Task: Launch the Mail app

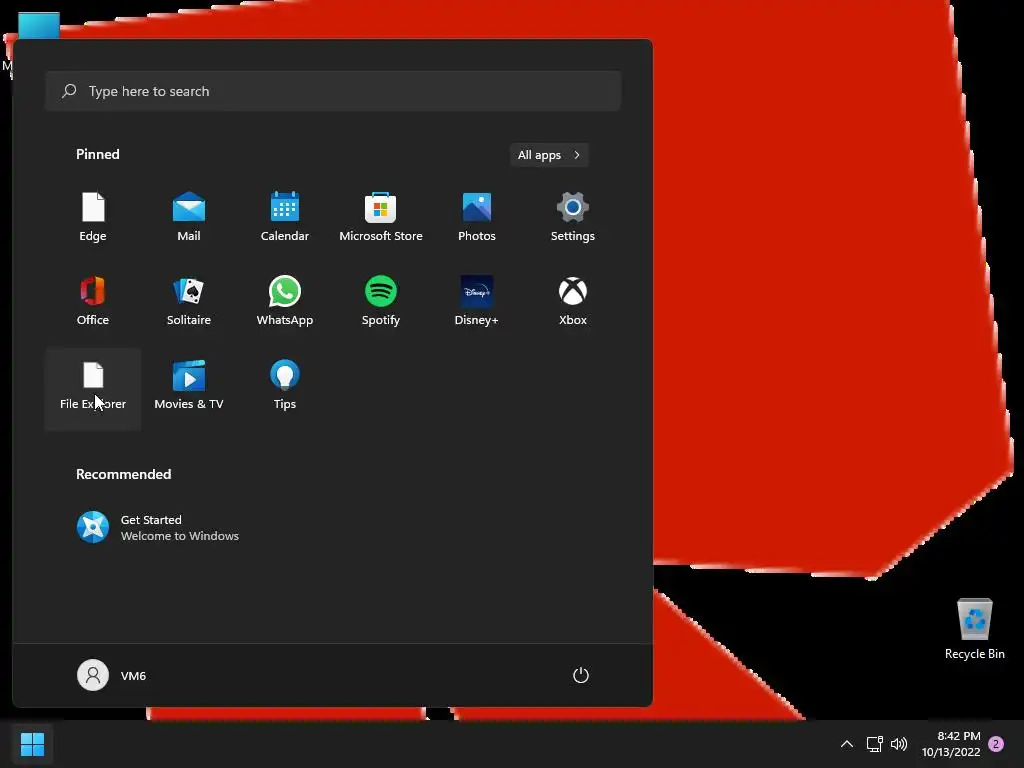Action: (189, 218)
